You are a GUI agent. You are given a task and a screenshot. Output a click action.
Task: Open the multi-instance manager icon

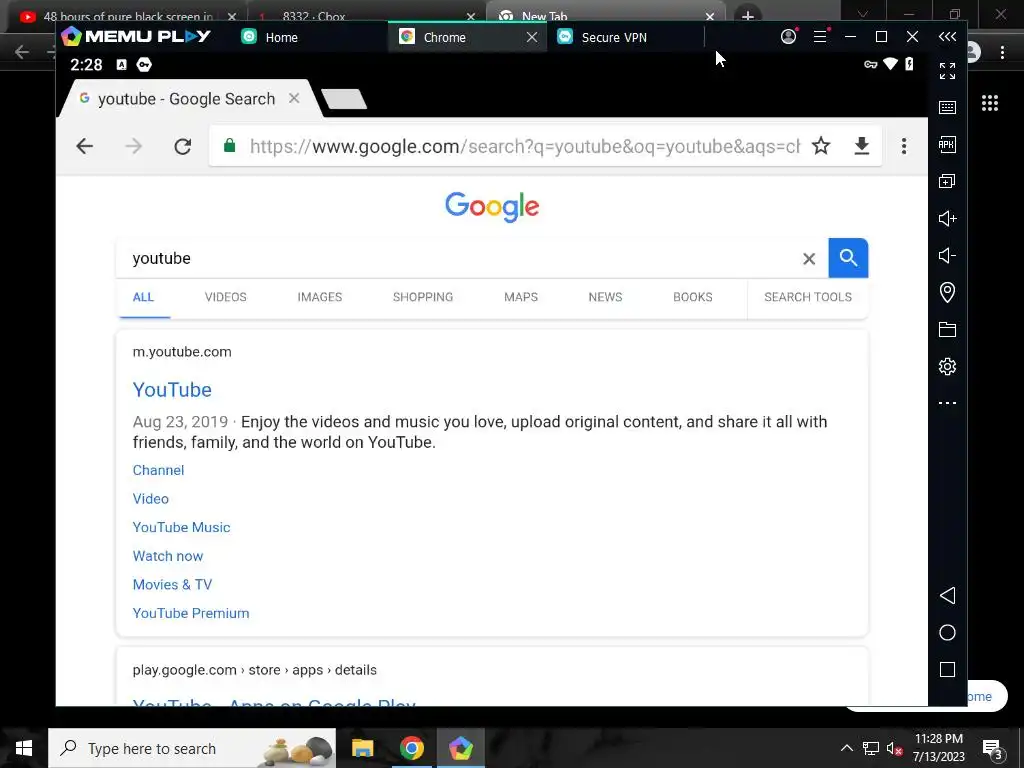pyautogui.click(x=947, y=182)
